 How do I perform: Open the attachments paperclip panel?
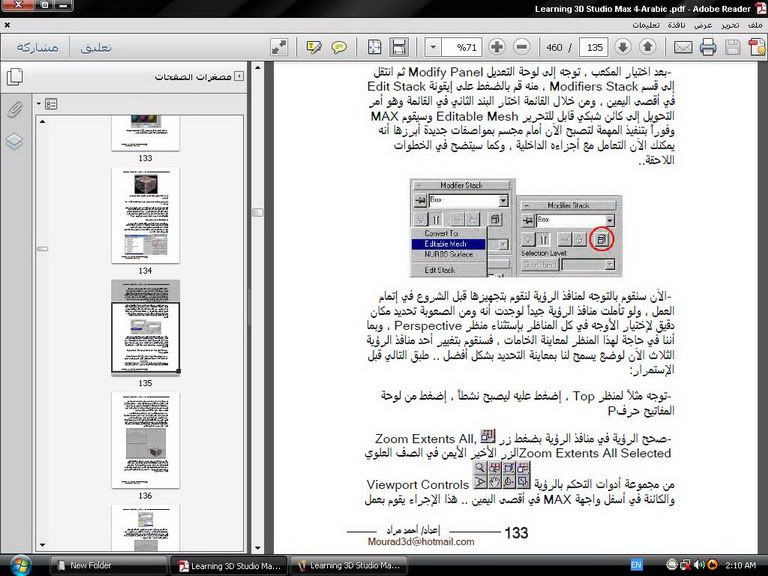pyautogui.click(x=15, y=109)
